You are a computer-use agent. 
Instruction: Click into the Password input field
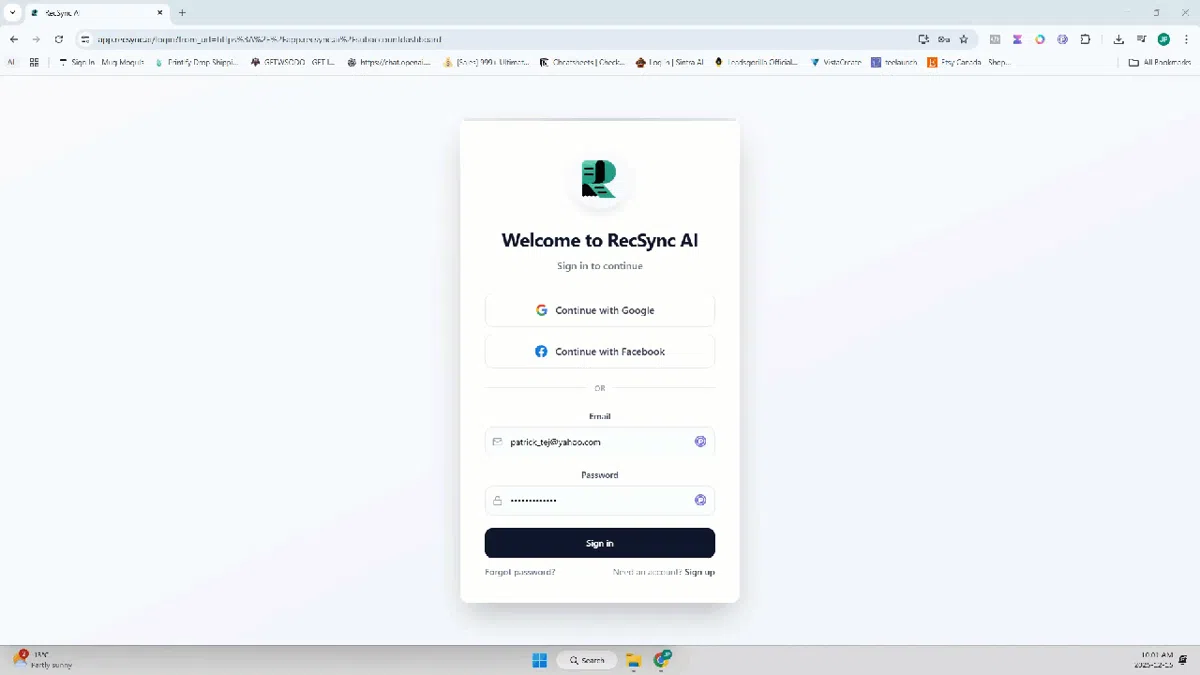600,500
